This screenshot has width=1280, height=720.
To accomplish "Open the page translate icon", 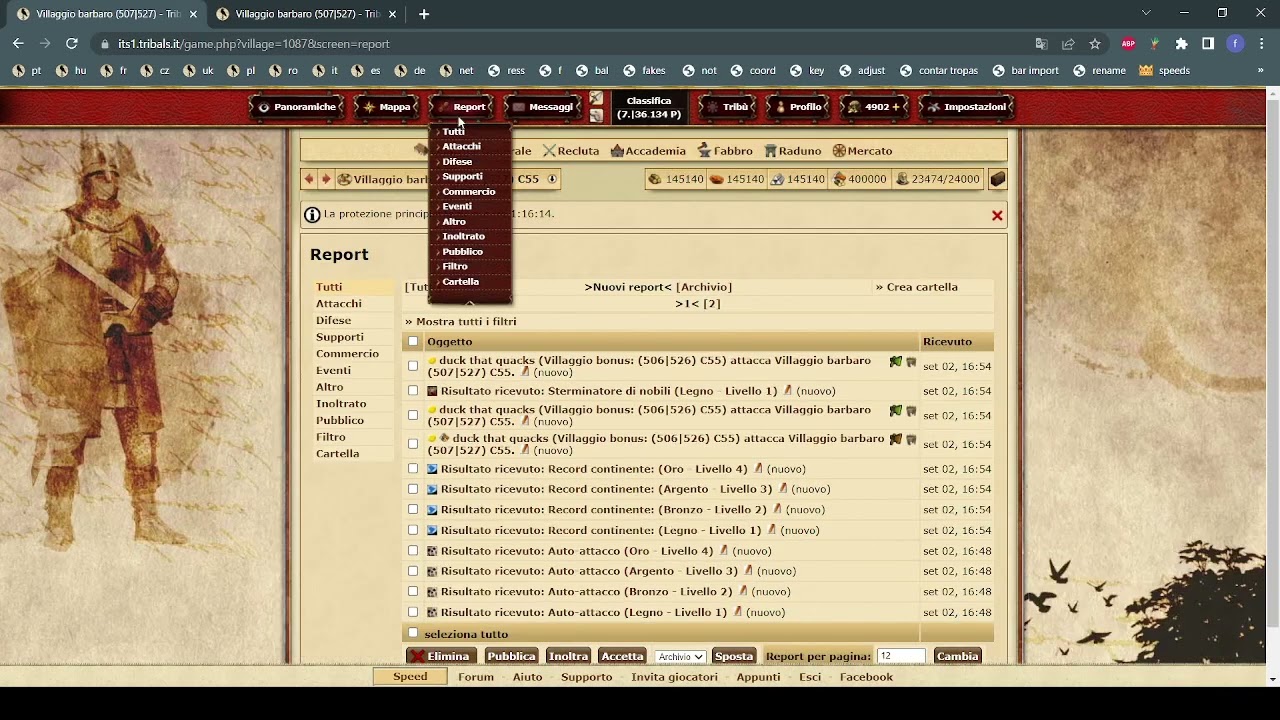I will tap(1042, 44).
